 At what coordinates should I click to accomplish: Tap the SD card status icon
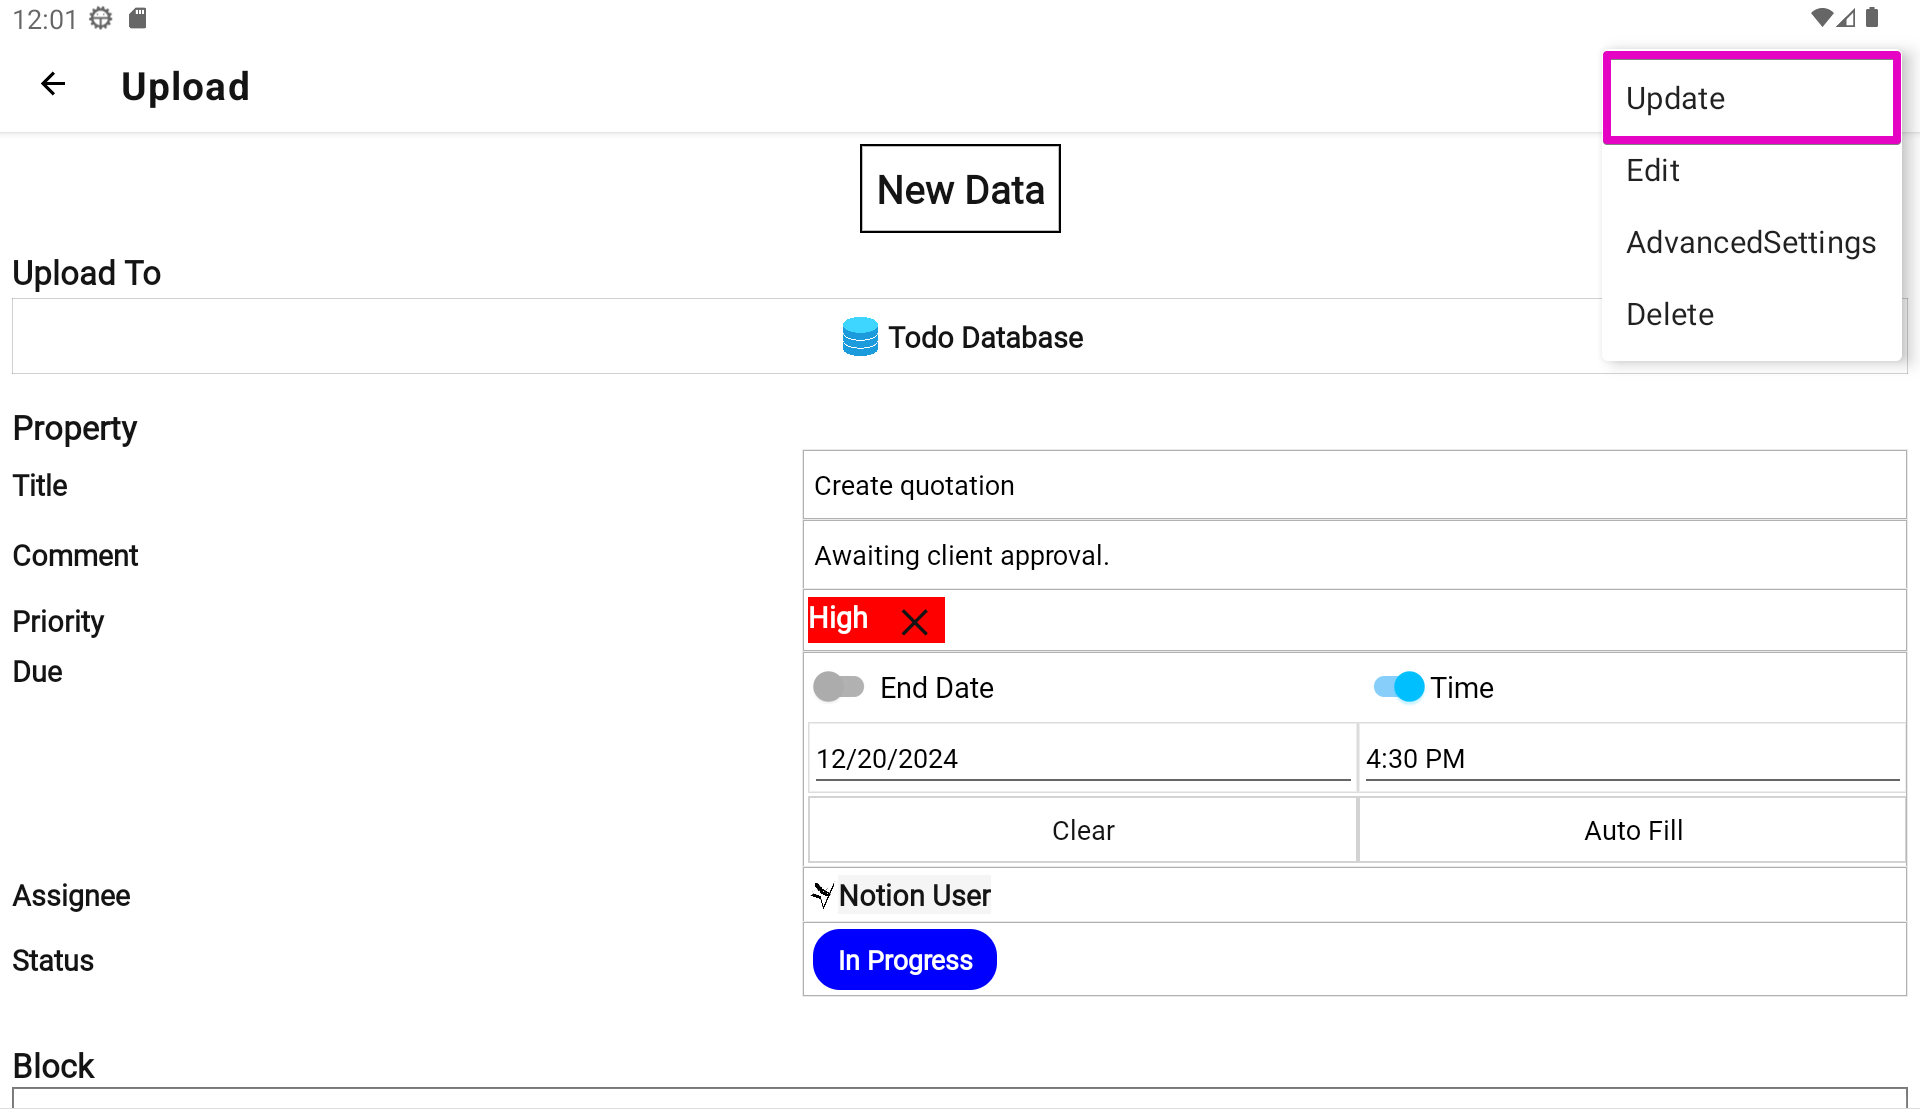tap(138, 18)
